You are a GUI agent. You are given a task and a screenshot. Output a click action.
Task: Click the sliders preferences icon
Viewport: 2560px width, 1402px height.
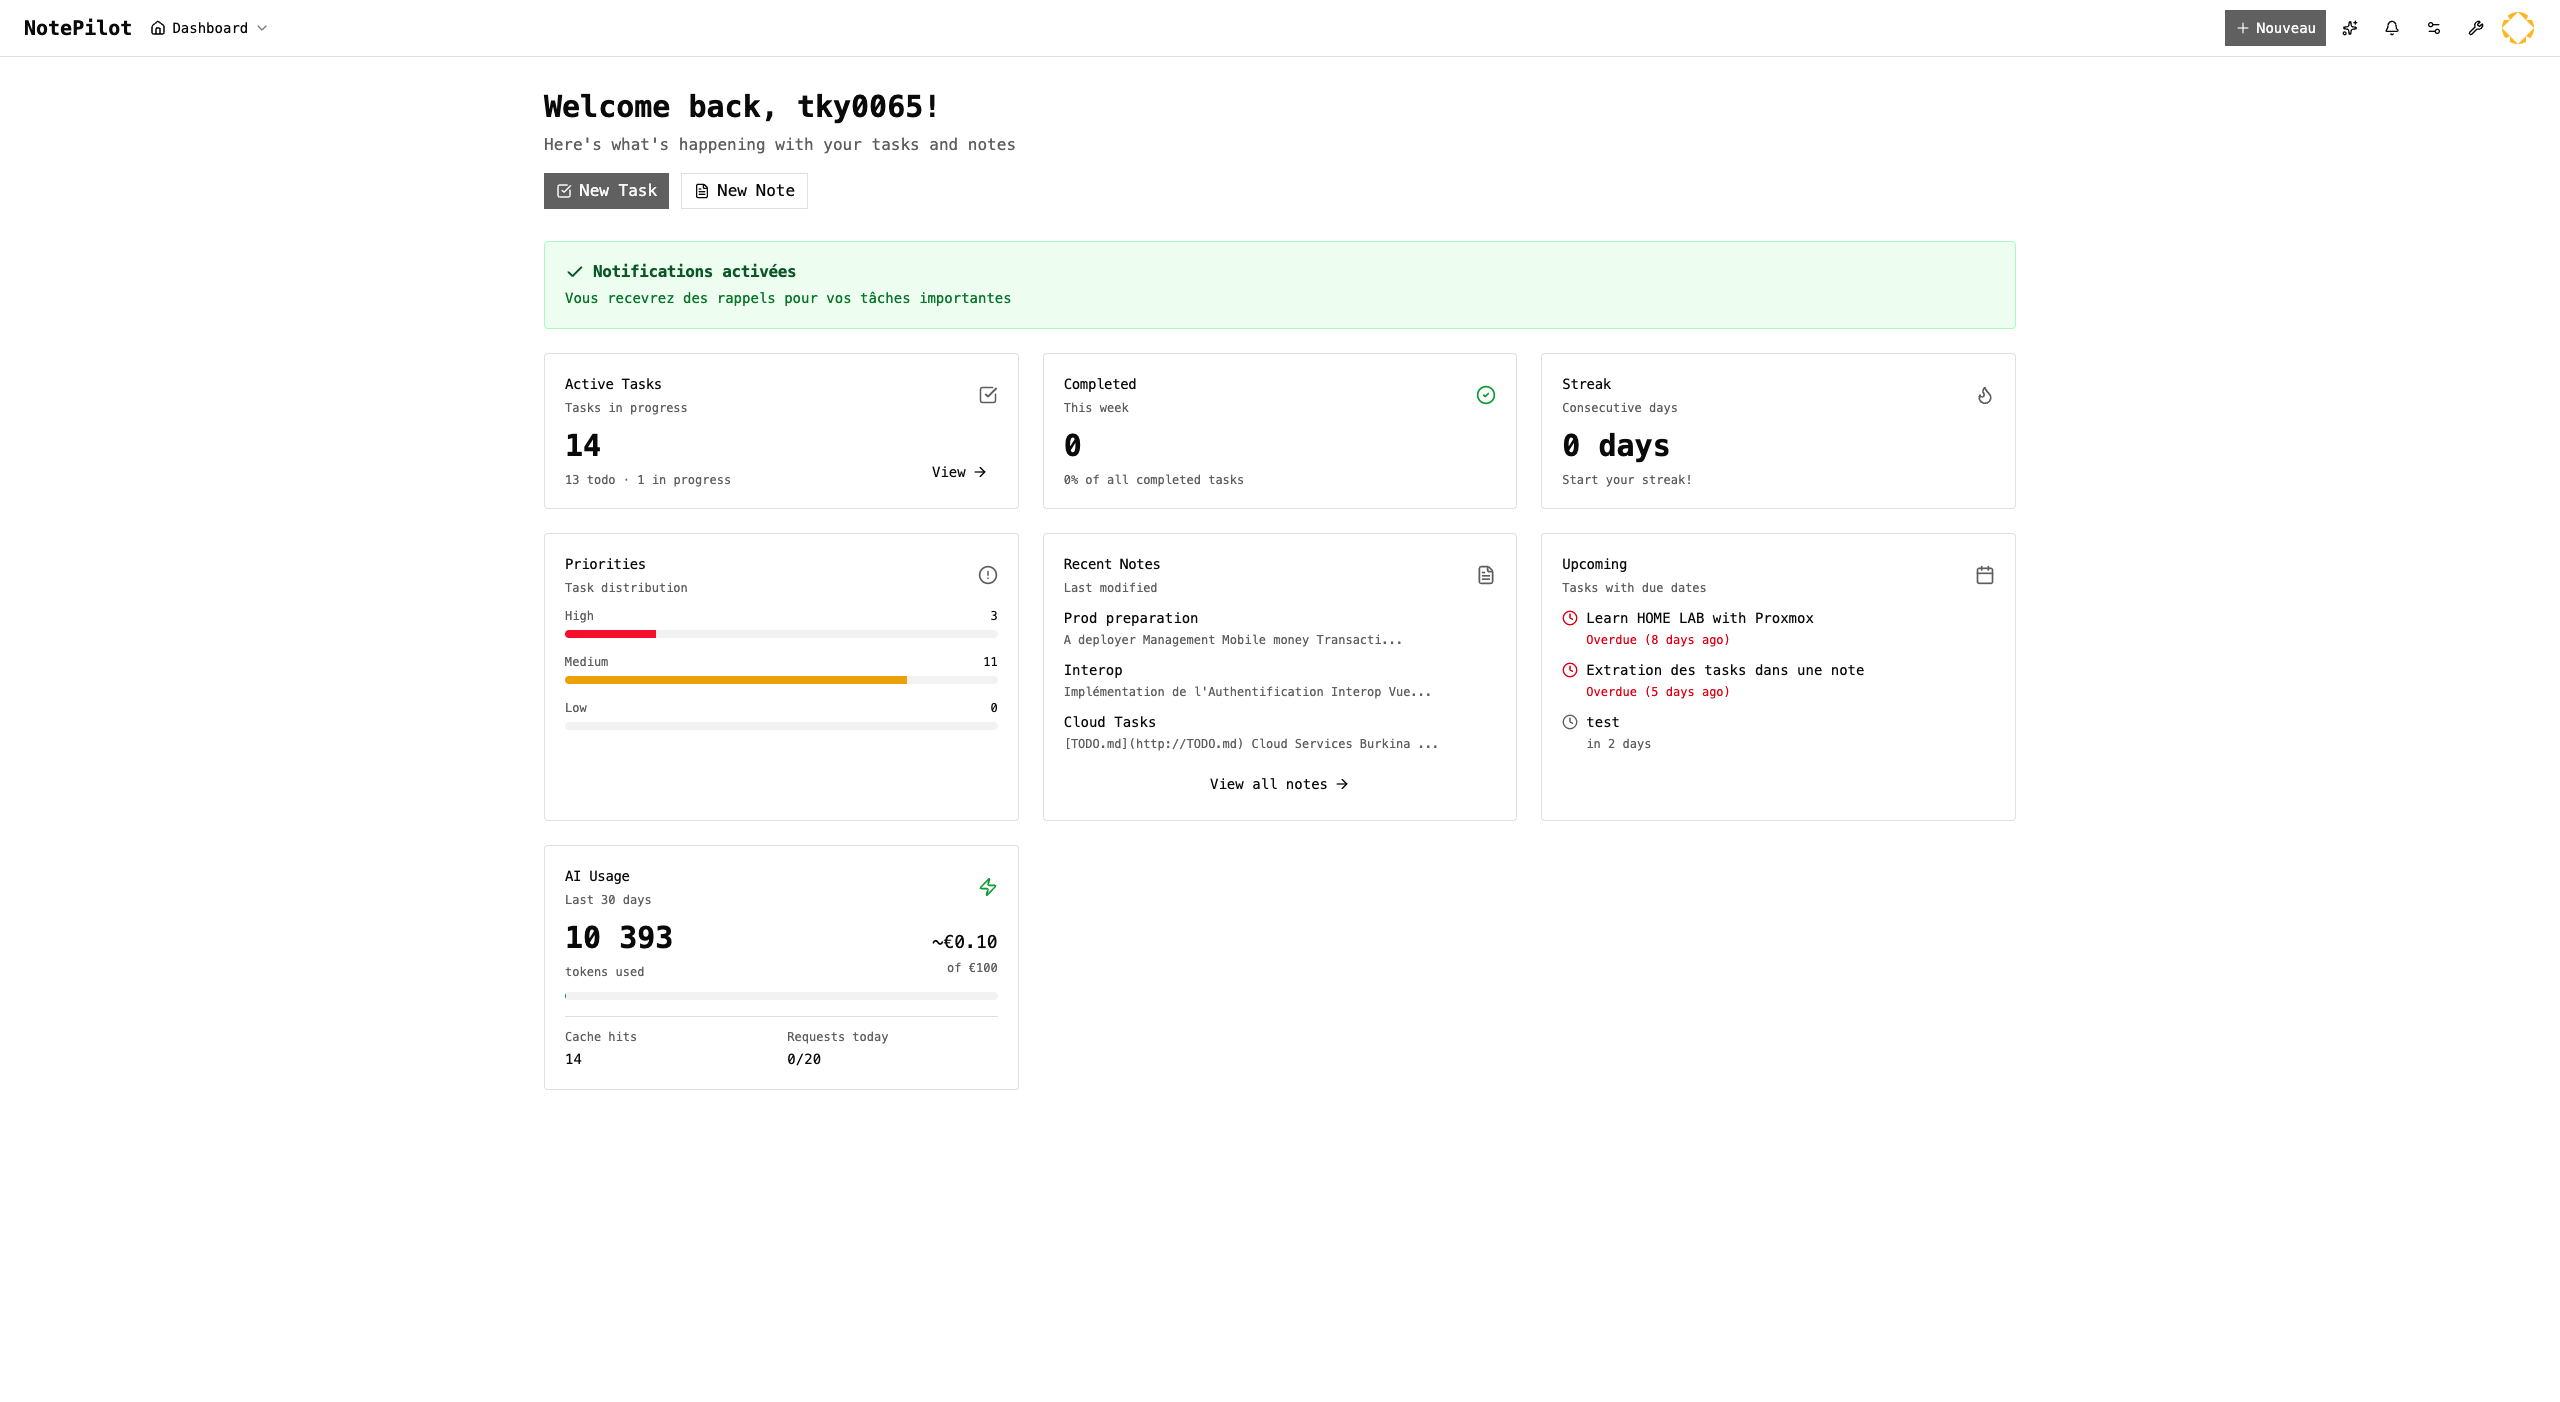pos(2434,28)
